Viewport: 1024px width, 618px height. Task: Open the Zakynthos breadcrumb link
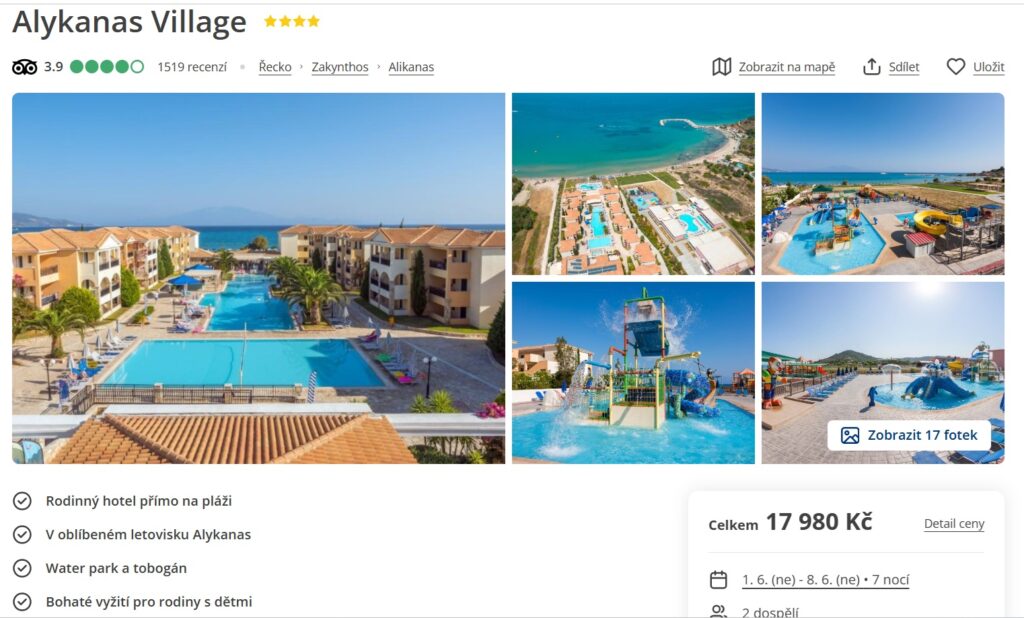pyautogui.click(x=340, y=67)
